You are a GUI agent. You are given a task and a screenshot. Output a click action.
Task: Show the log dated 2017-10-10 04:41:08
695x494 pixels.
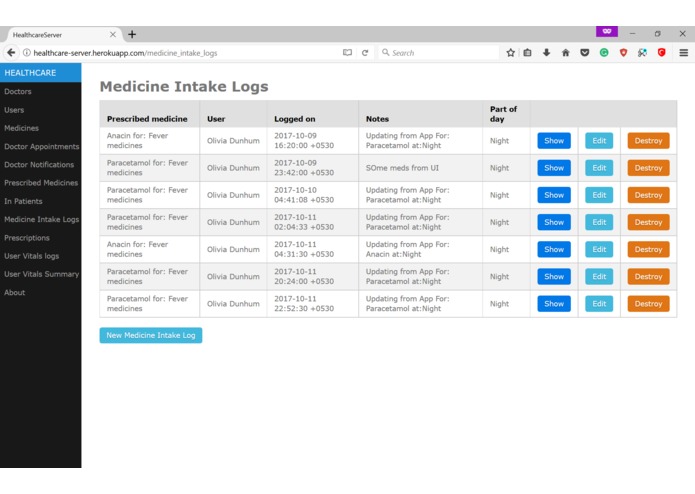(x=554, y=195)
